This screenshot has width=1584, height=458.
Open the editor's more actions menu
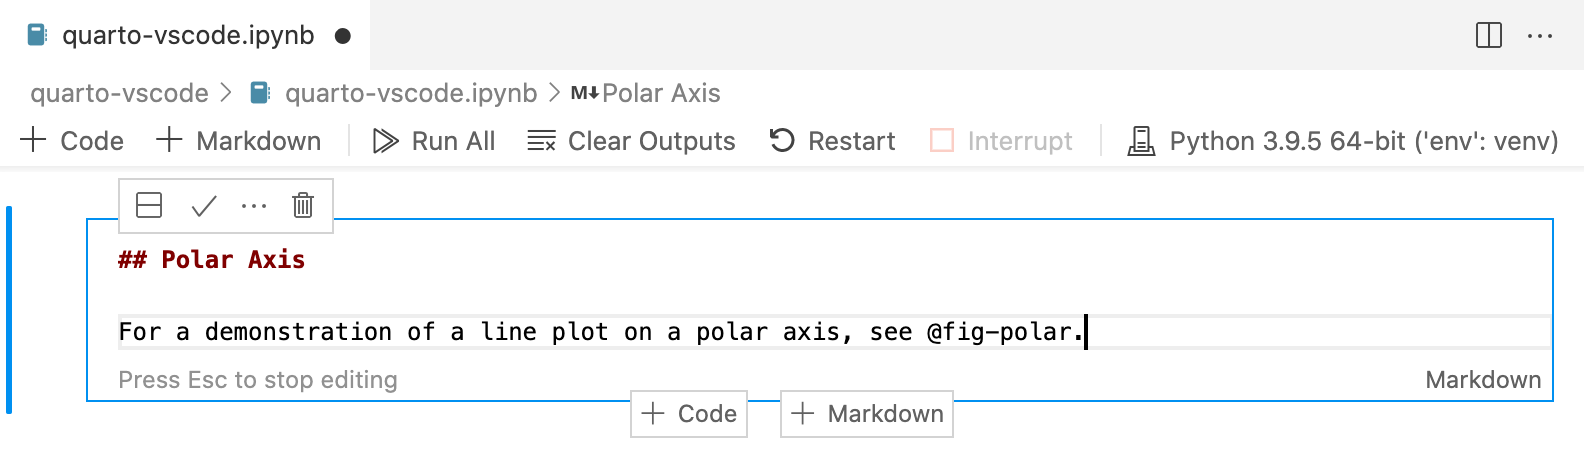click(x=1540, y=36)
